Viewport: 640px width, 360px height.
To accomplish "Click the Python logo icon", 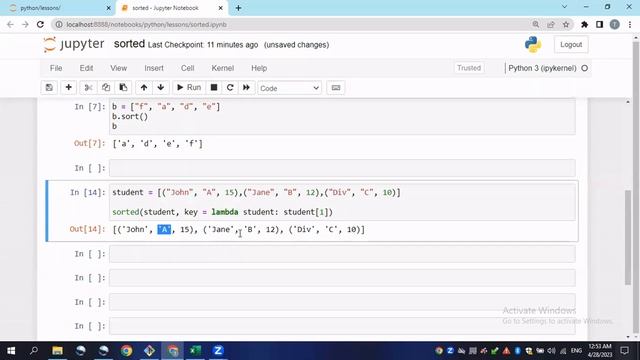I will (x=533, y=44).
